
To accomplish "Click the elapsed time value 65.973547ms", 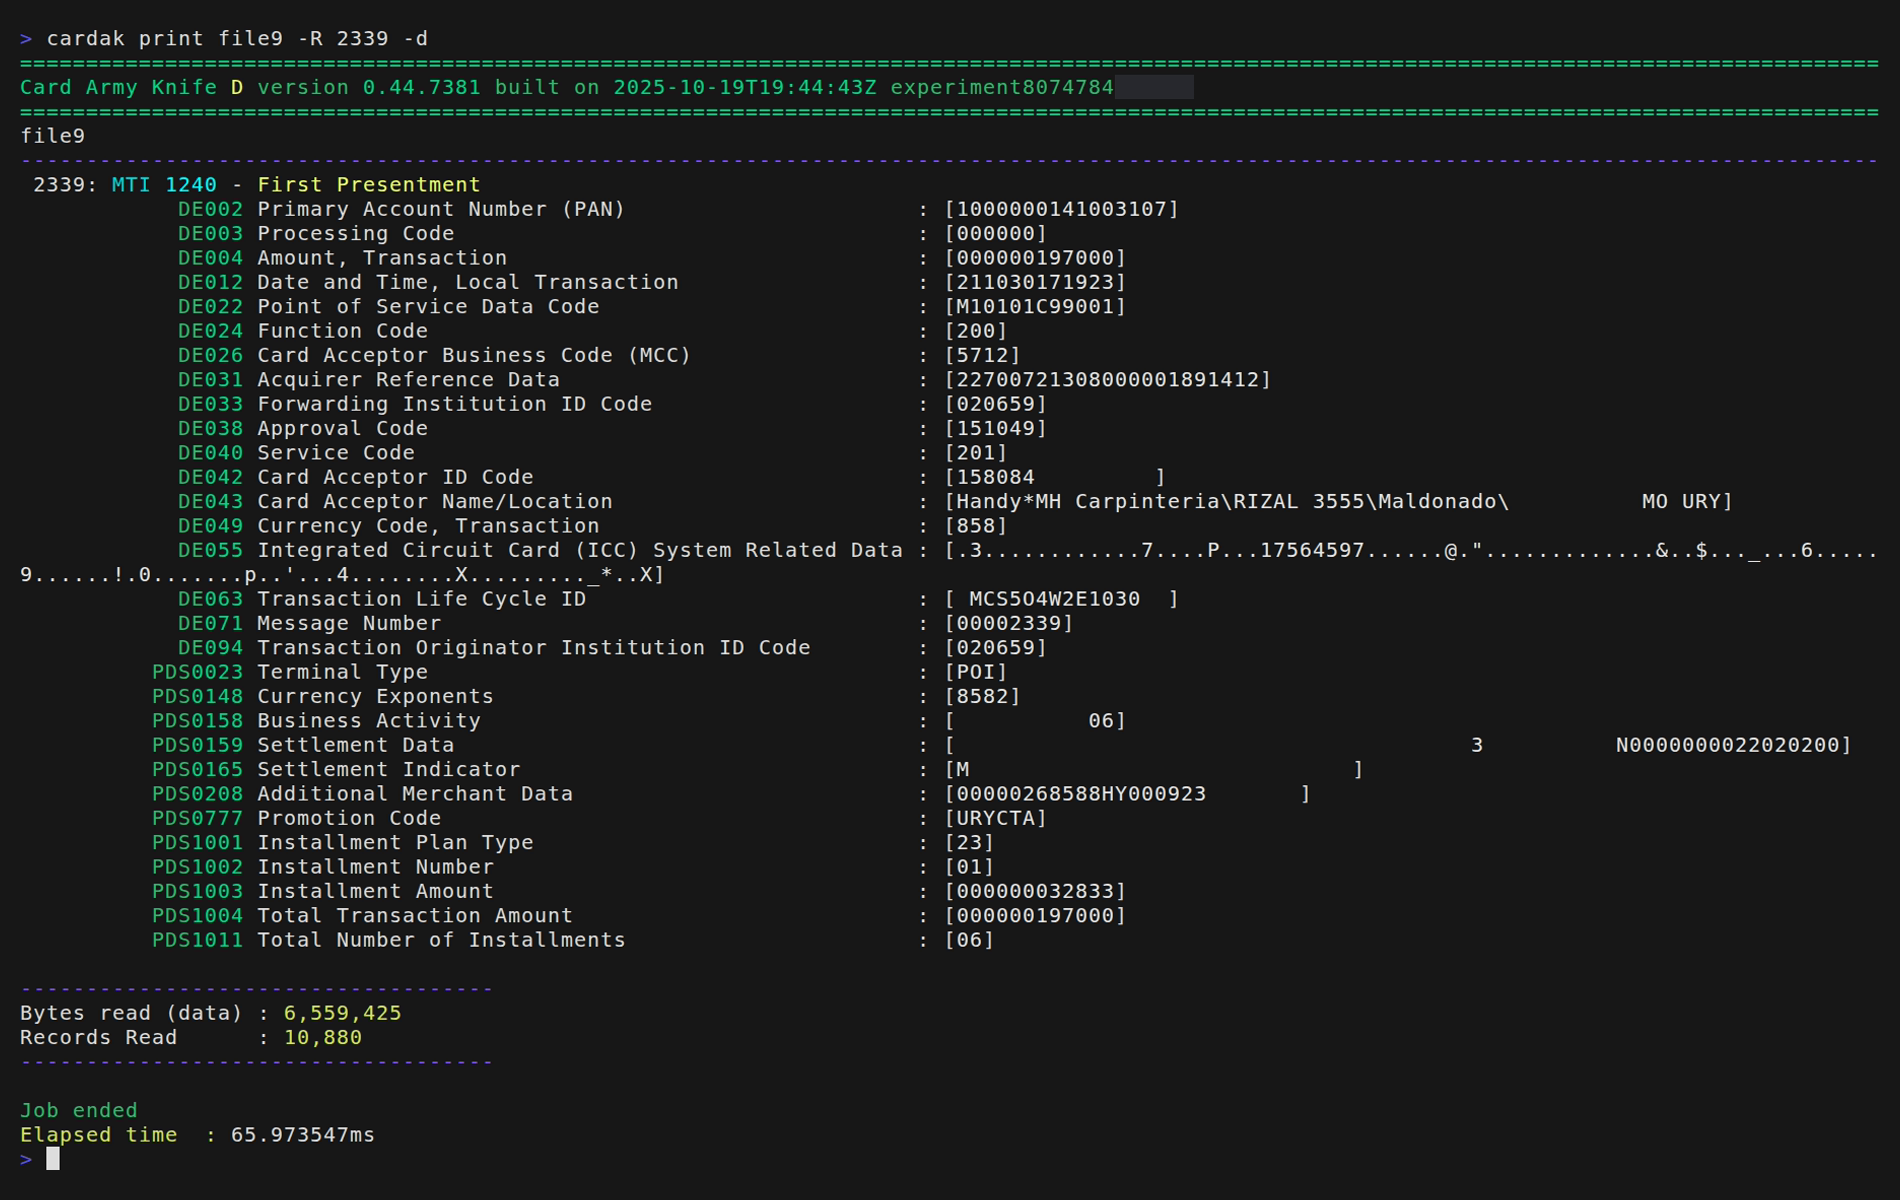I will (x=302, y=1135).
